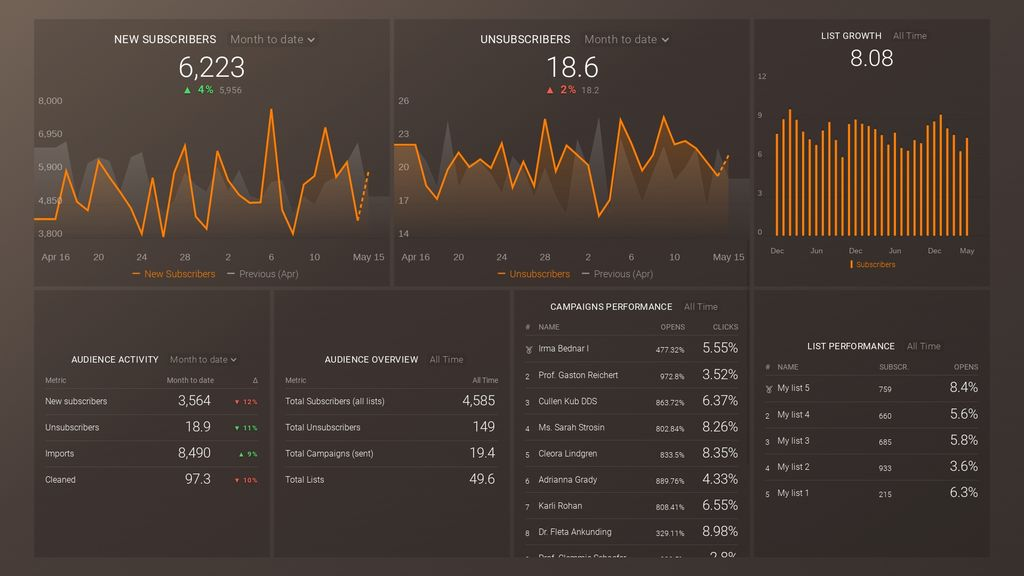Screen dimensions: 1024x576
Task: Toggle Unsubscribers legend series
Action: click(x=534, y=274)
